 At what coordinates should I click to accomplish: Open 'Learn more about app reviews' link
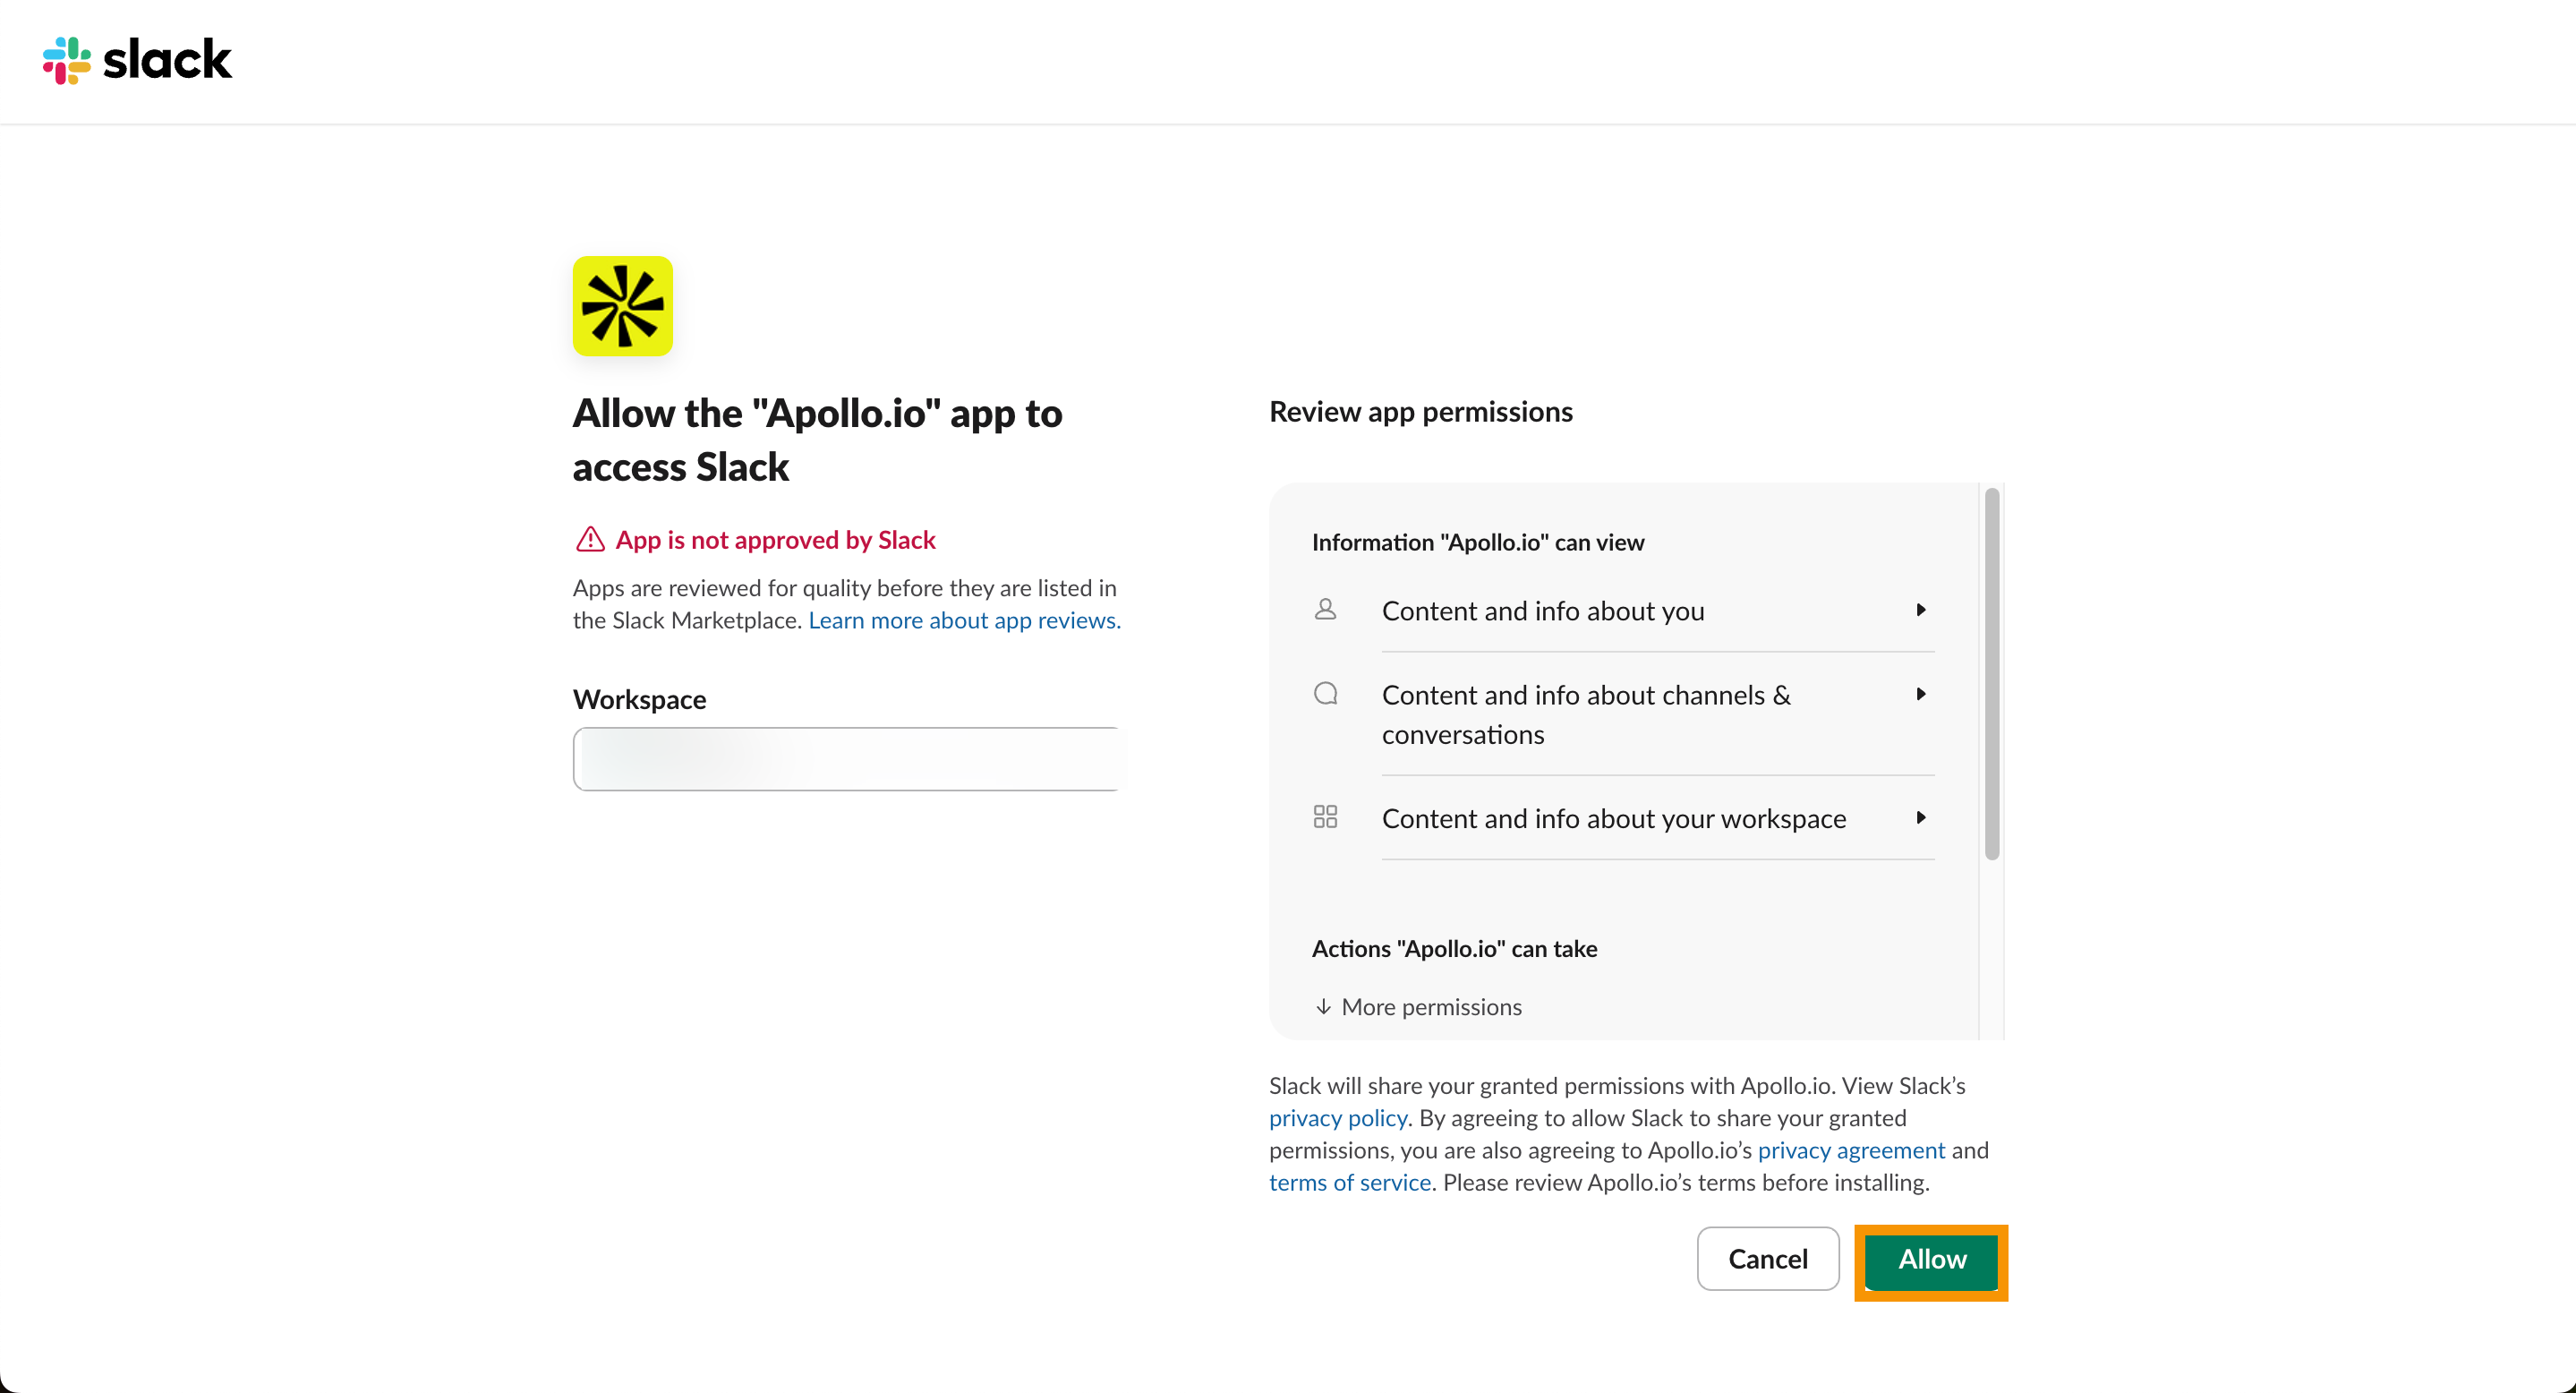[964, 621]
